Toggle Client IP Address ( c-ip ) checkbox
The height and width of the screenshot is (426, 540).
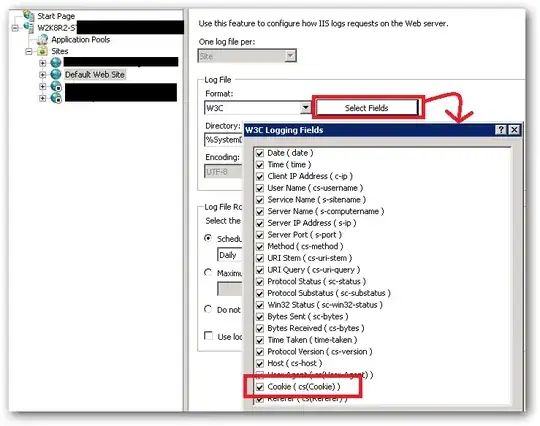[260, 177]
